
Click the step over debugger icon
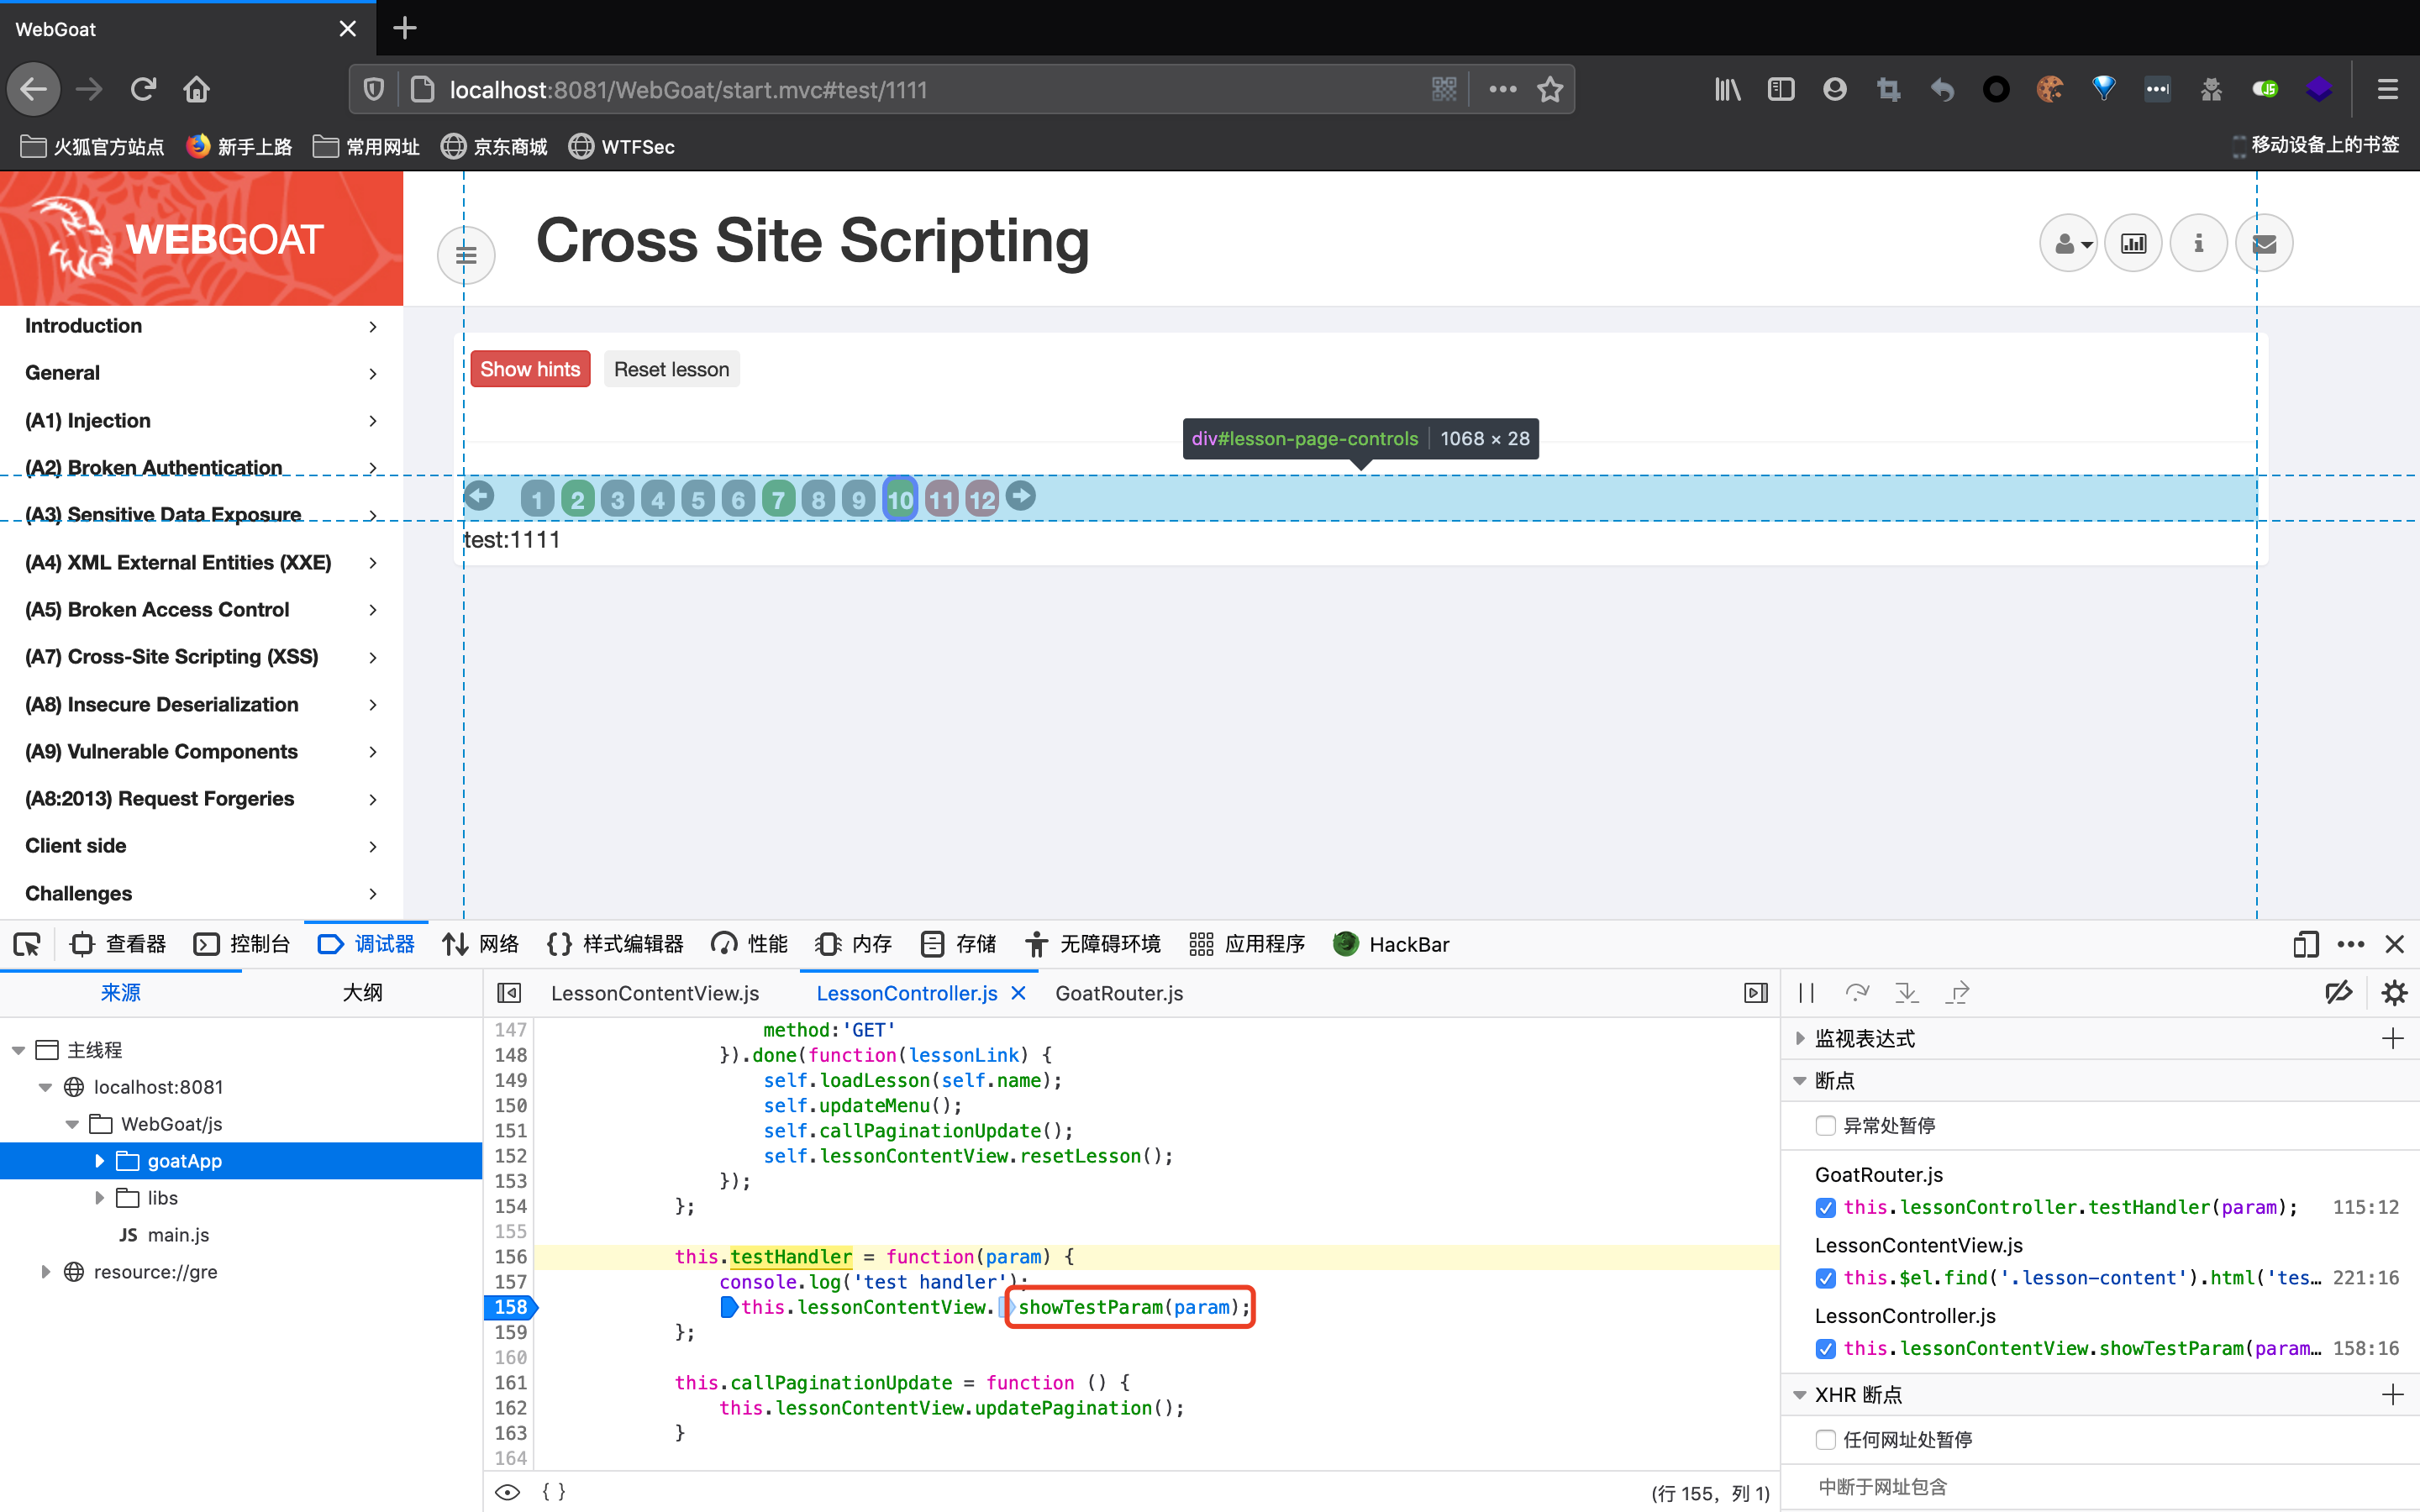(1857, 992)
